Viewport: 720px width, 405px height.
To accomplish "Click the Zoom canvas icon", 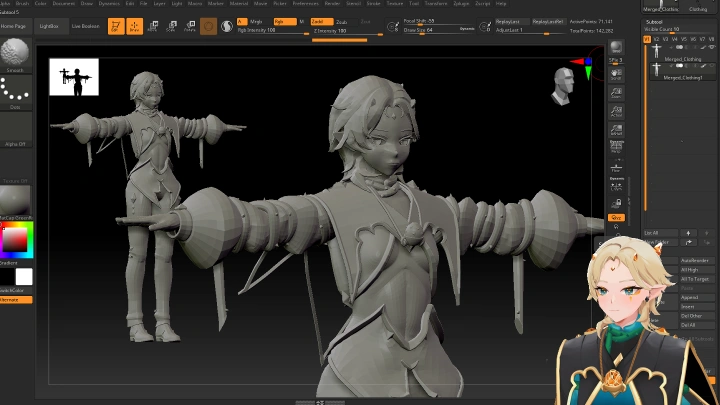I will pyautogui.click(x=616, y=93).
